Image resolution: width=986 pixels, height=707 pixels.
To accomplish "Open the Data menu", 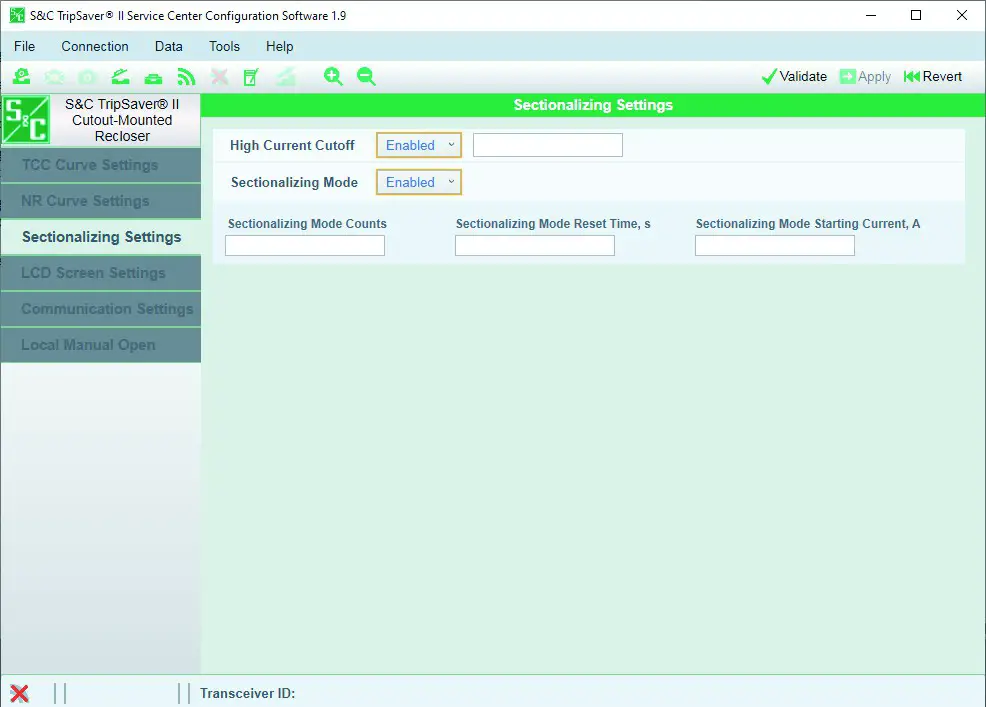I will pos(169,47).
